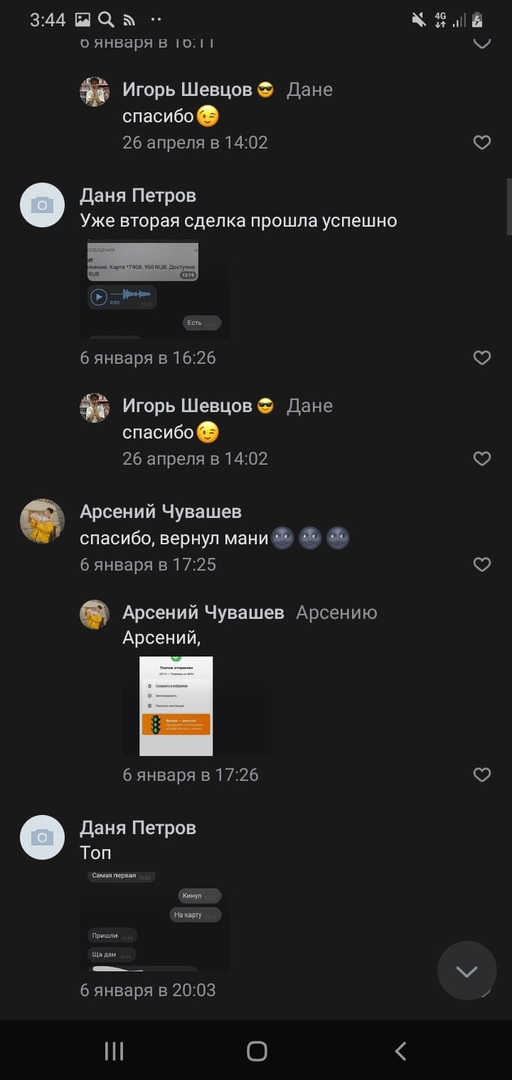Like Даня Петров's 16:26 comment
This screenshot has height=1080, width=512.
[482, 357]
